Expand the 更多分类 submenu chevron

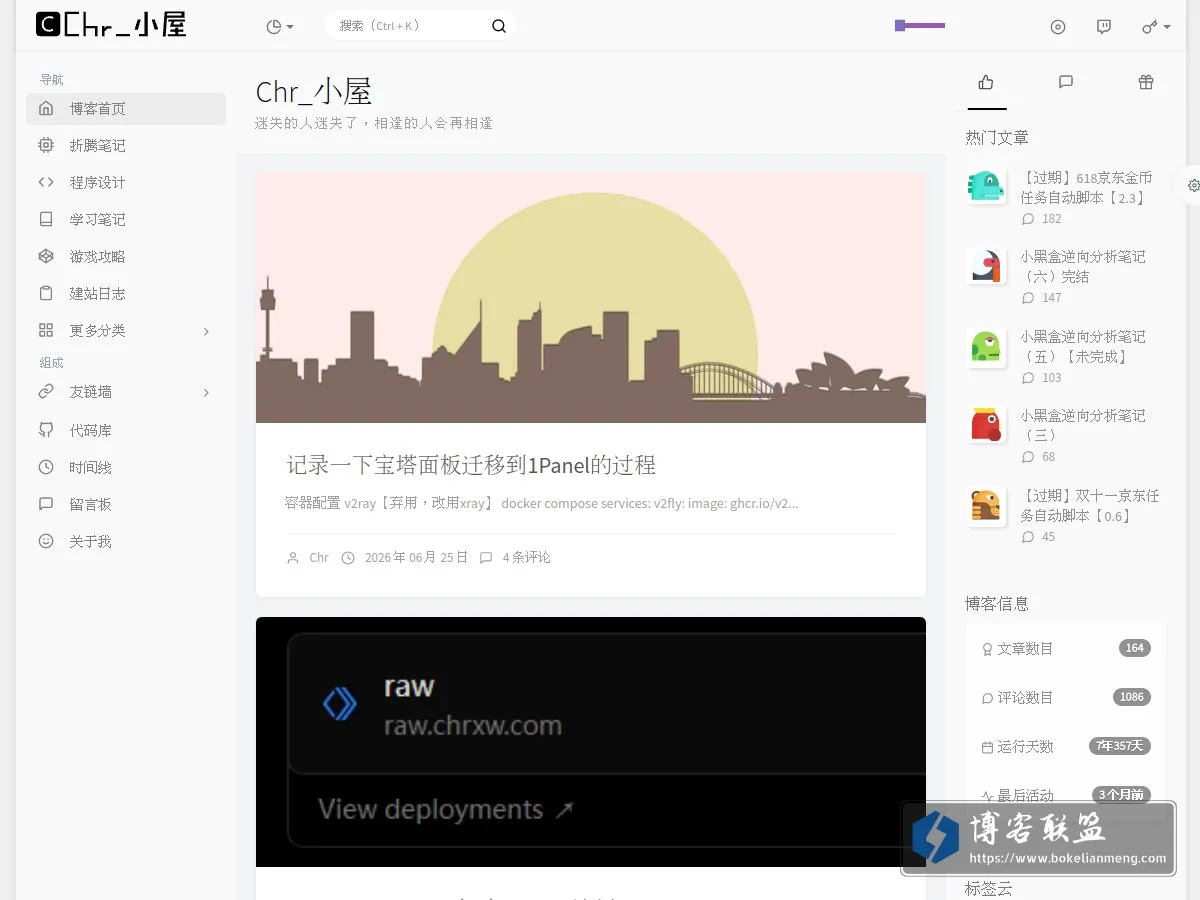[206, 331]
